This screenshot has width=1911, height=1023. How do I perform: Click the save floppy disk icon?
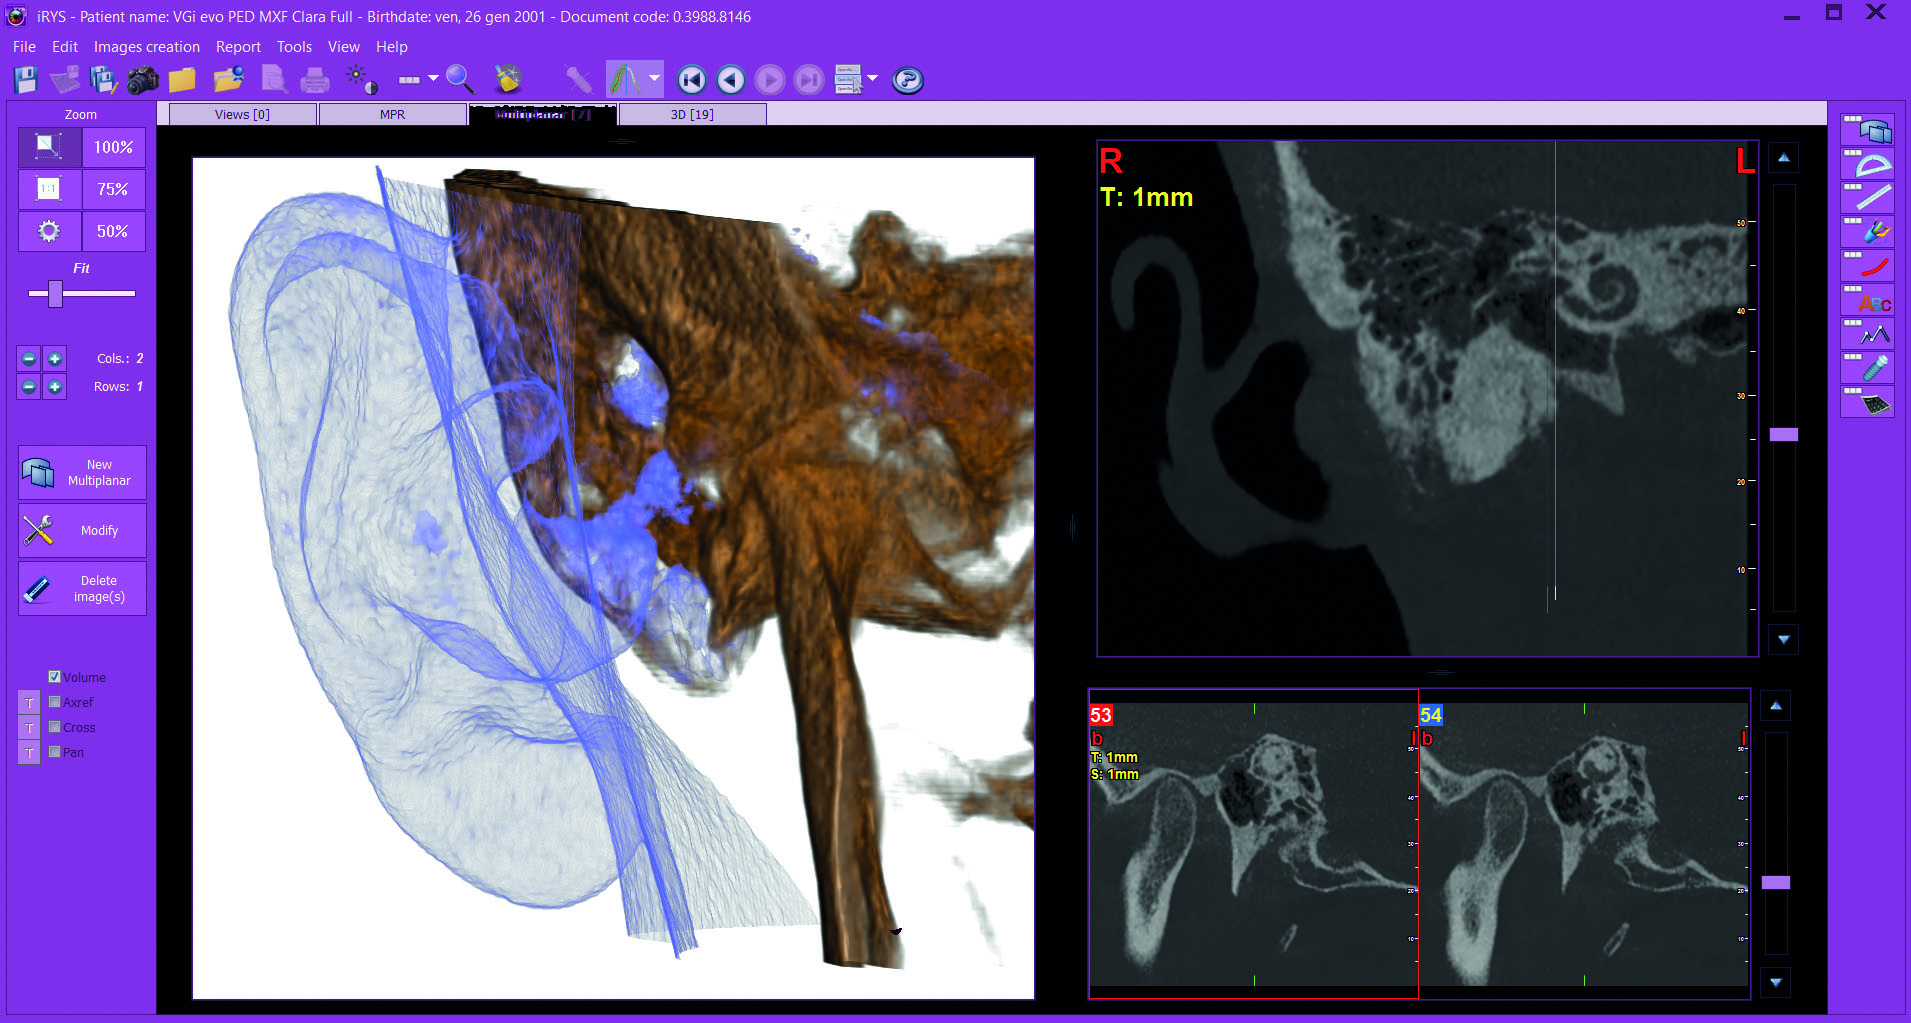(x=26, y=80)
